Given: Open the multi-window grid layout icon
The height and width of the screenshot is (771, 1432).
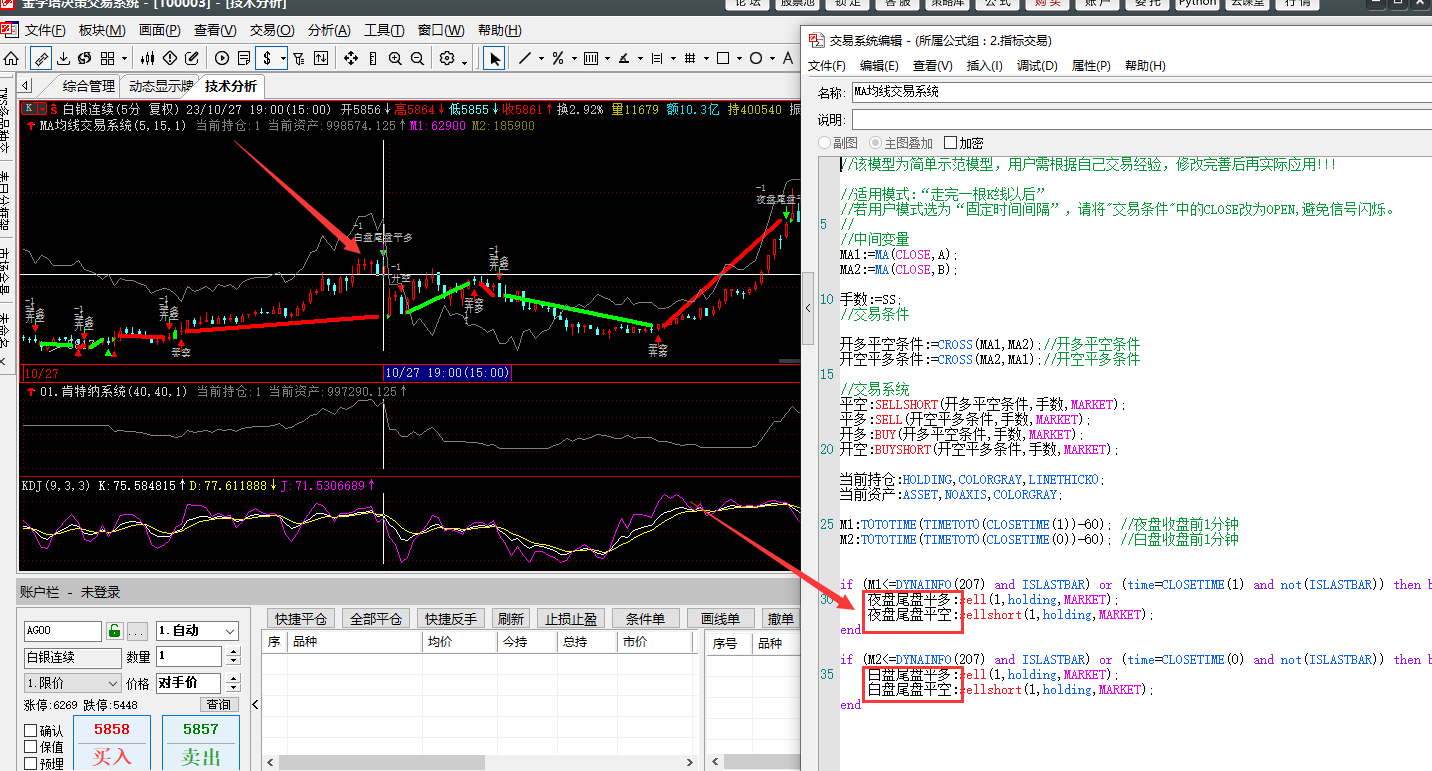Looking at the screenshot, I should click(107, 58).
